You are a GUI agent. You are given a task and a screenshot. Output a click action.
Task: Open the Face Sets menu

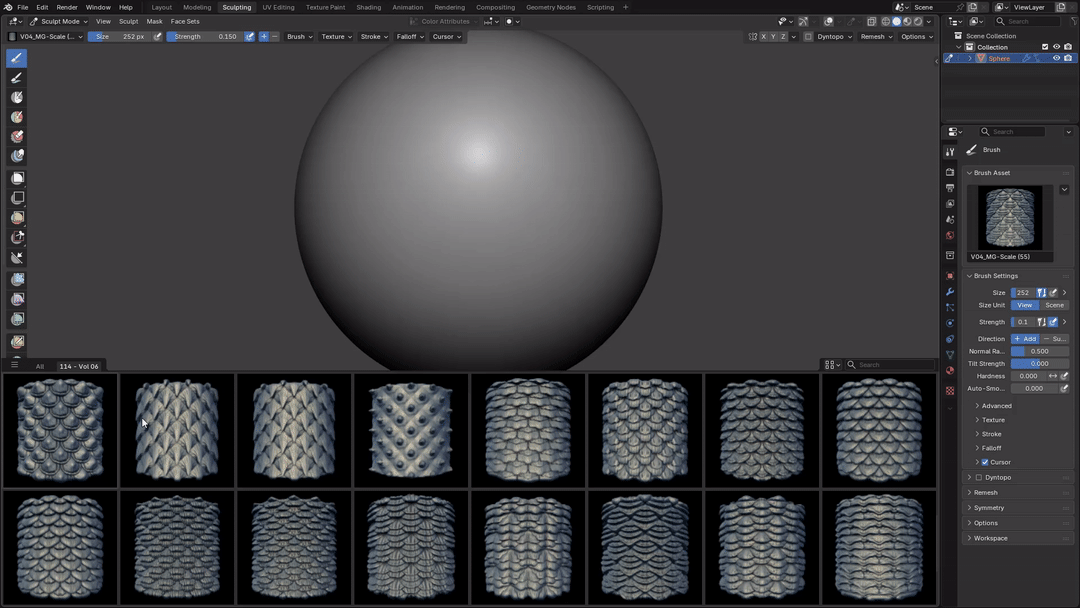(x=185, y=21)
